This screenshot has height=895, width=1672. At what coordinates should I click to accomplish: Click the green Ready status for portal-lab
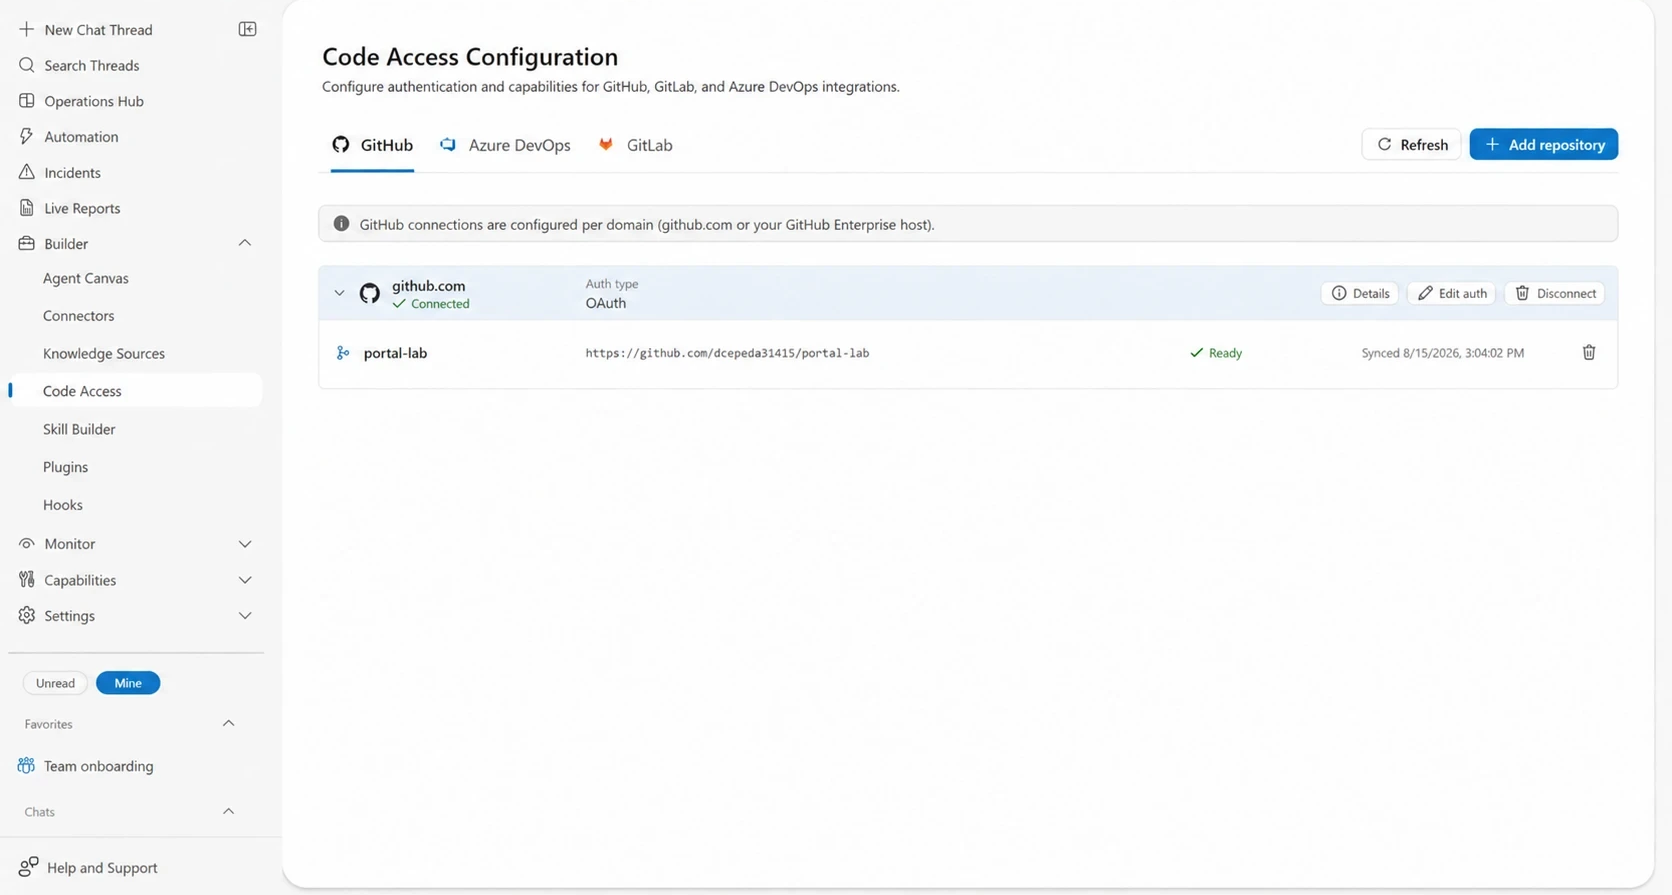pyautogui.click(x=1216, y=353)
